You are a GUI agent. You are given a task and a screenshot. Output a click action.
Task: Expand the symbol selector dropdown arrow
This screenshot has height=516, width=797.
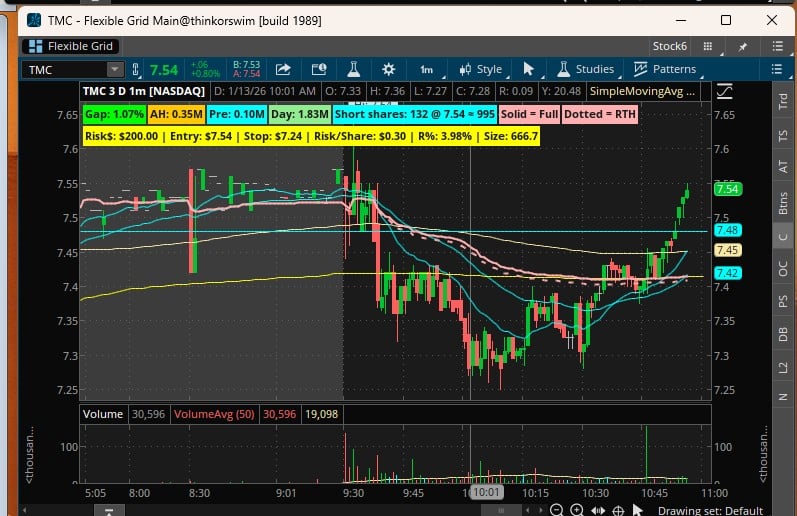pyautogui.click(x=115, y=69)
